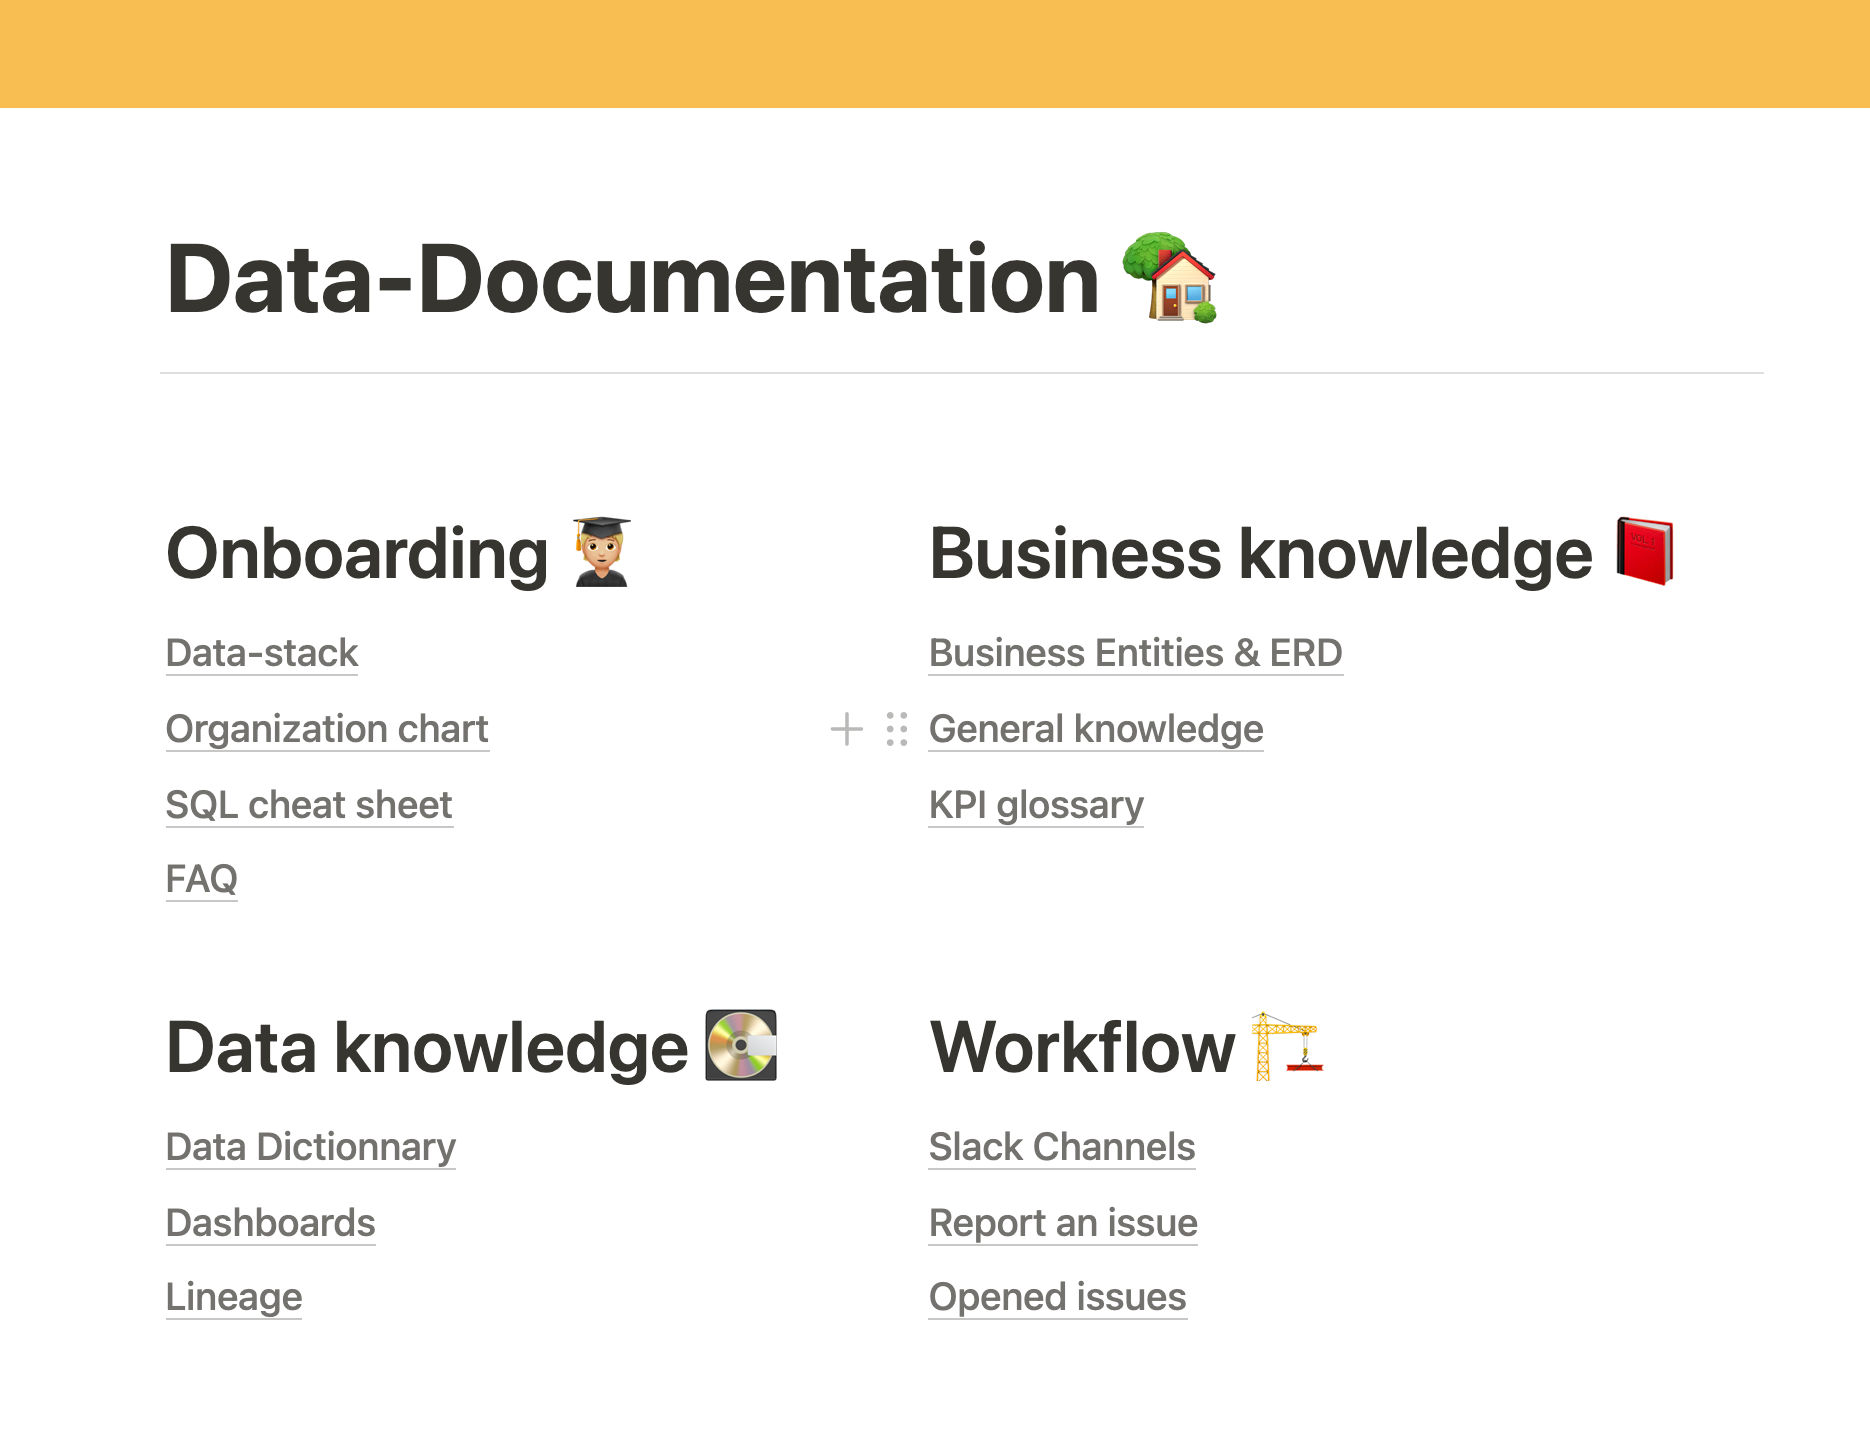
Task: Open the FAQ page
Action: [x=202, y=879]
